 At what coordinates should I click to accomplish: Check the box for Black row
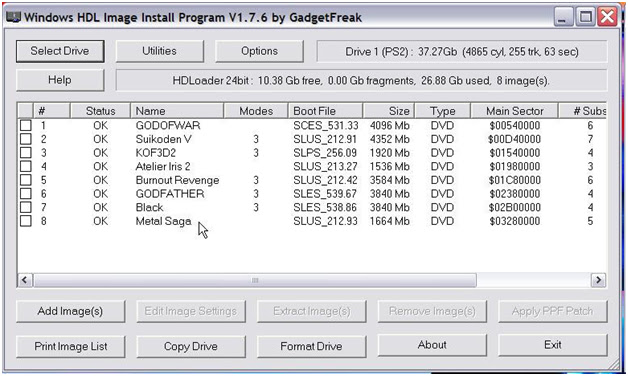pyautogui.click(x=26, y=207)
